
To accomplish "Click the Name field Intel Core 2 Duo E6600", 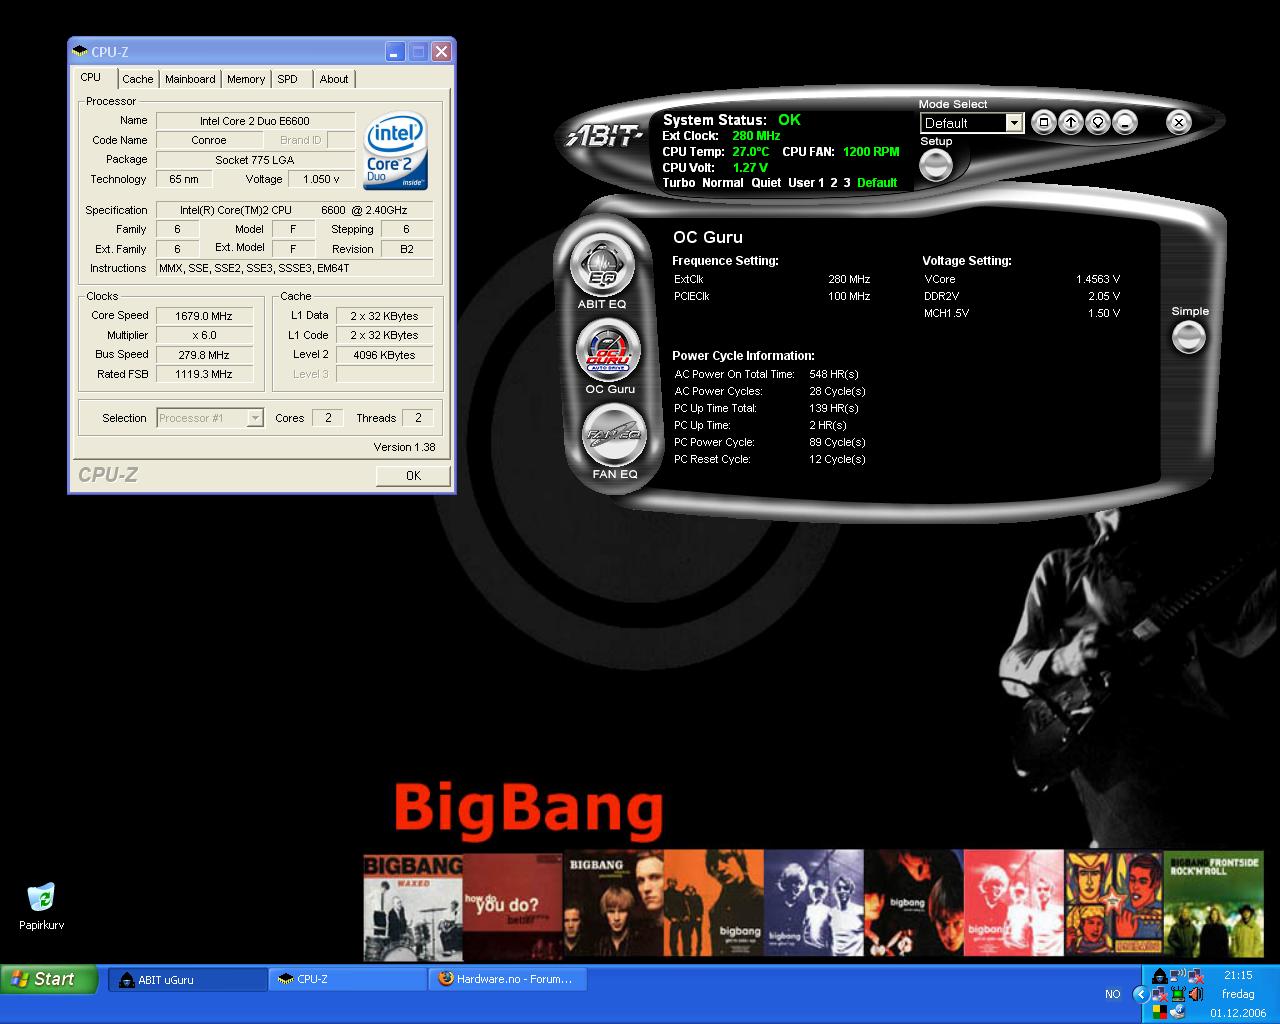I will 255,121.
